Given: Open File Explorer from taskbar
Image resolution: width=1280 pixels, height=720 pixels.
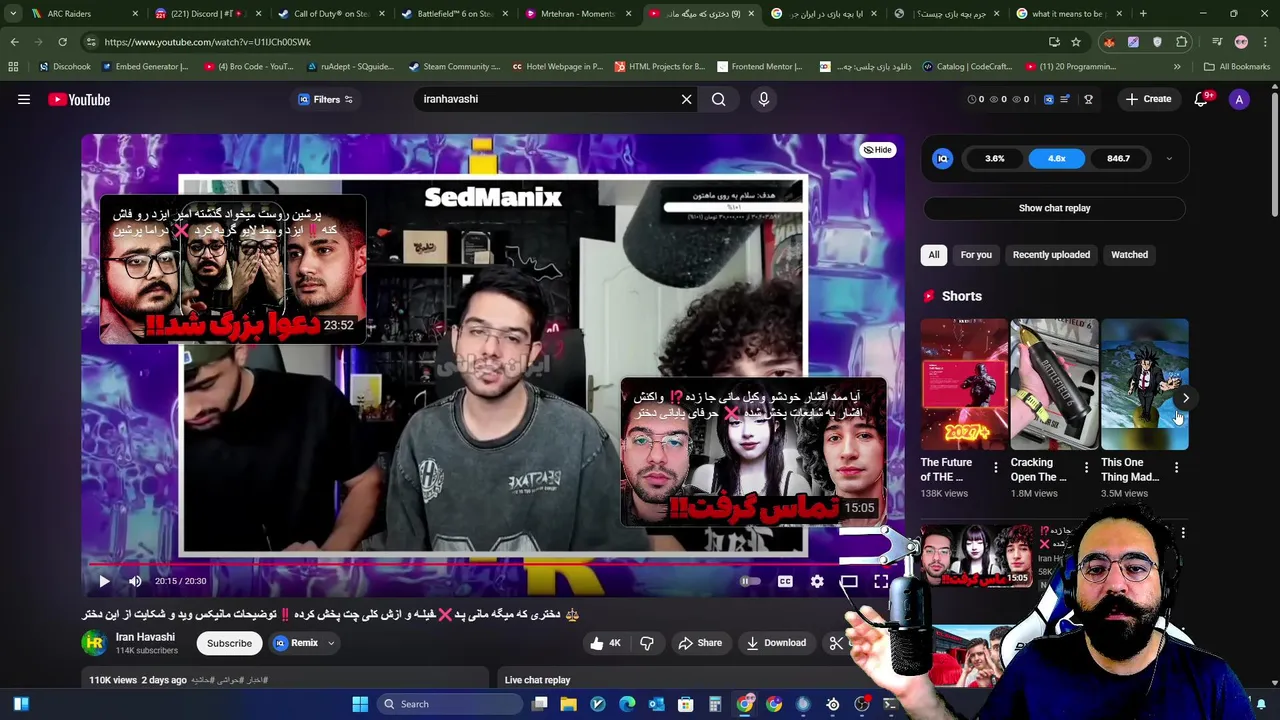Looking at the screenshot, I should 568,704.
